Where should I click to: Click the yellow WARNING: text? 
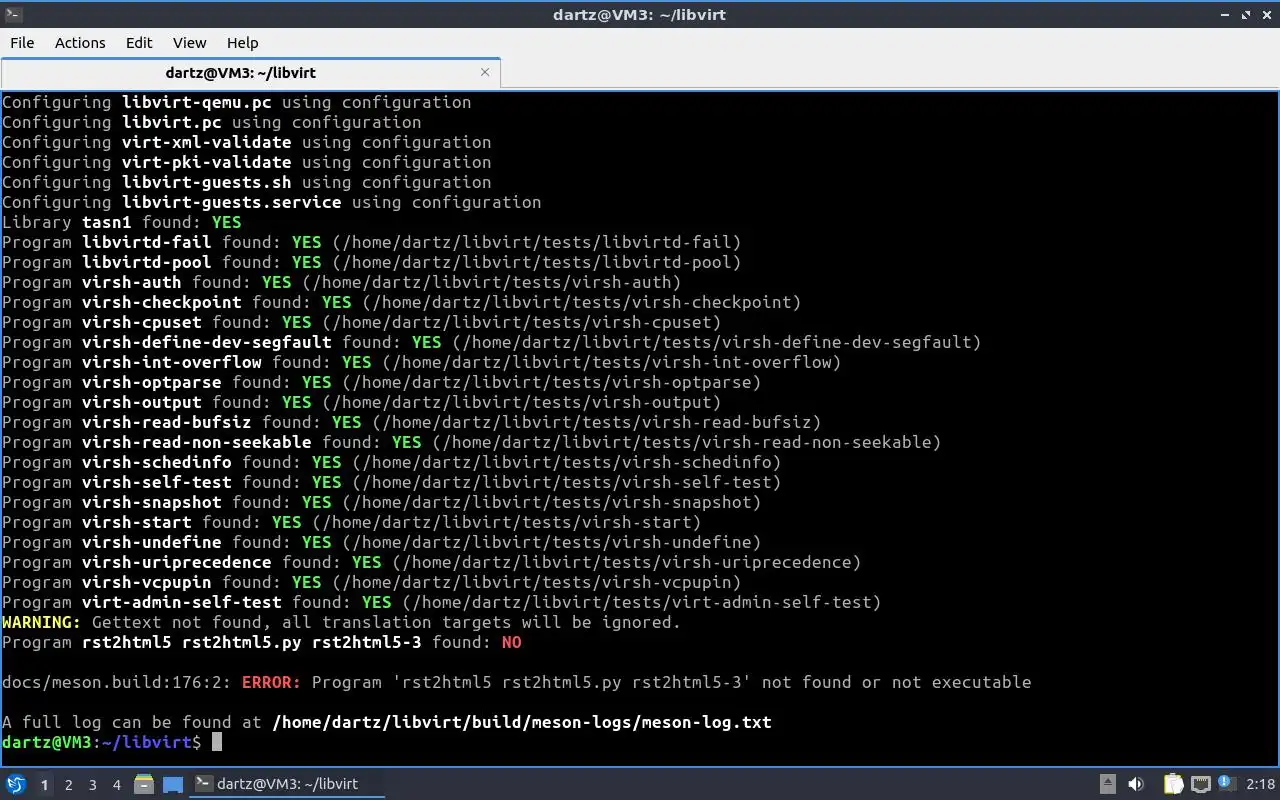point(41,622)
